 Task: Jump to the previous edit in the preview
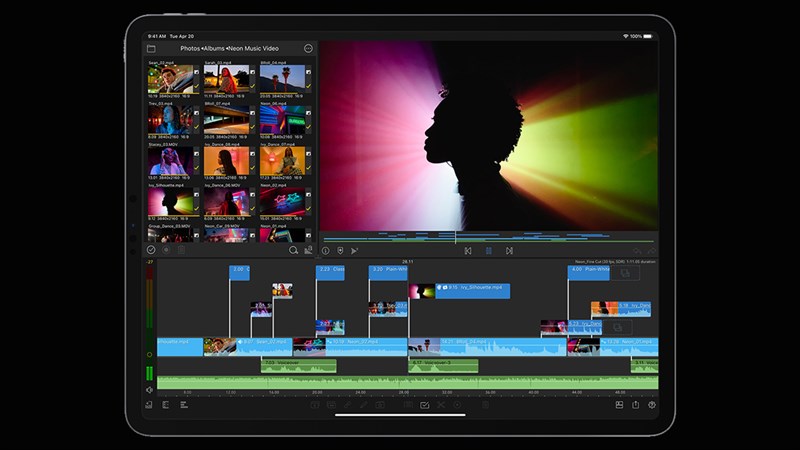468,251
